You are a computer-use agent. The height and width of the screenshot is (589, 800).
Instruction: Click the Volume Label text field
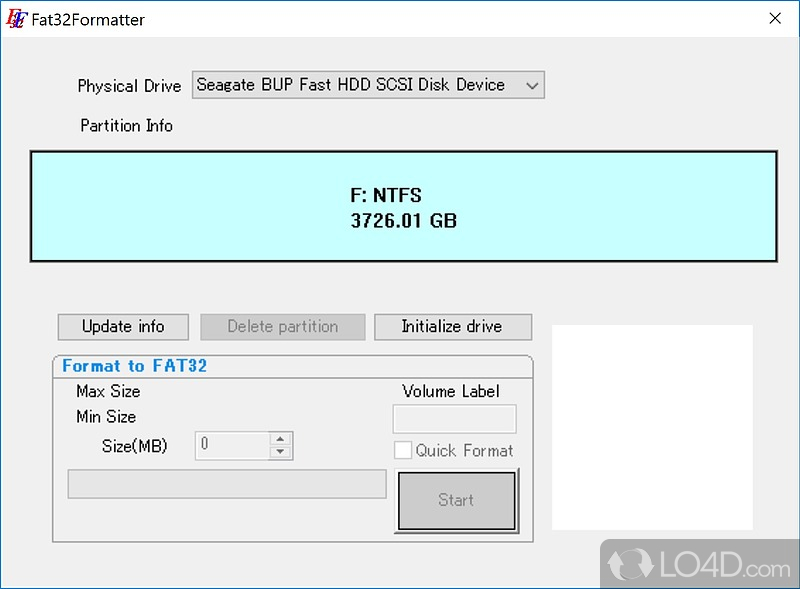point(454,419)
